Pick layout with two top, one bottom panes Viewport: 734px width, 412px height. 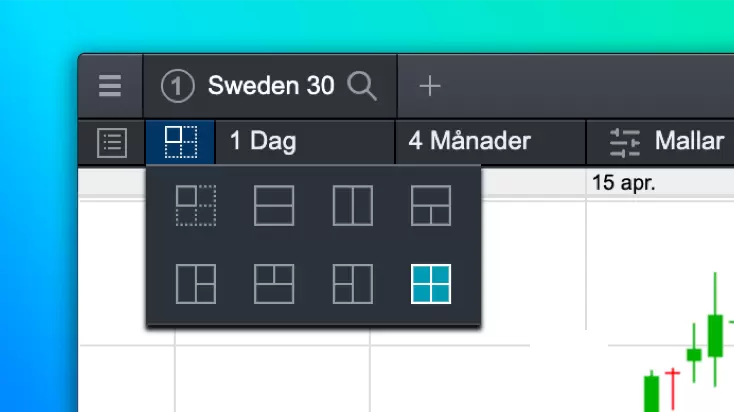[274, 283]
